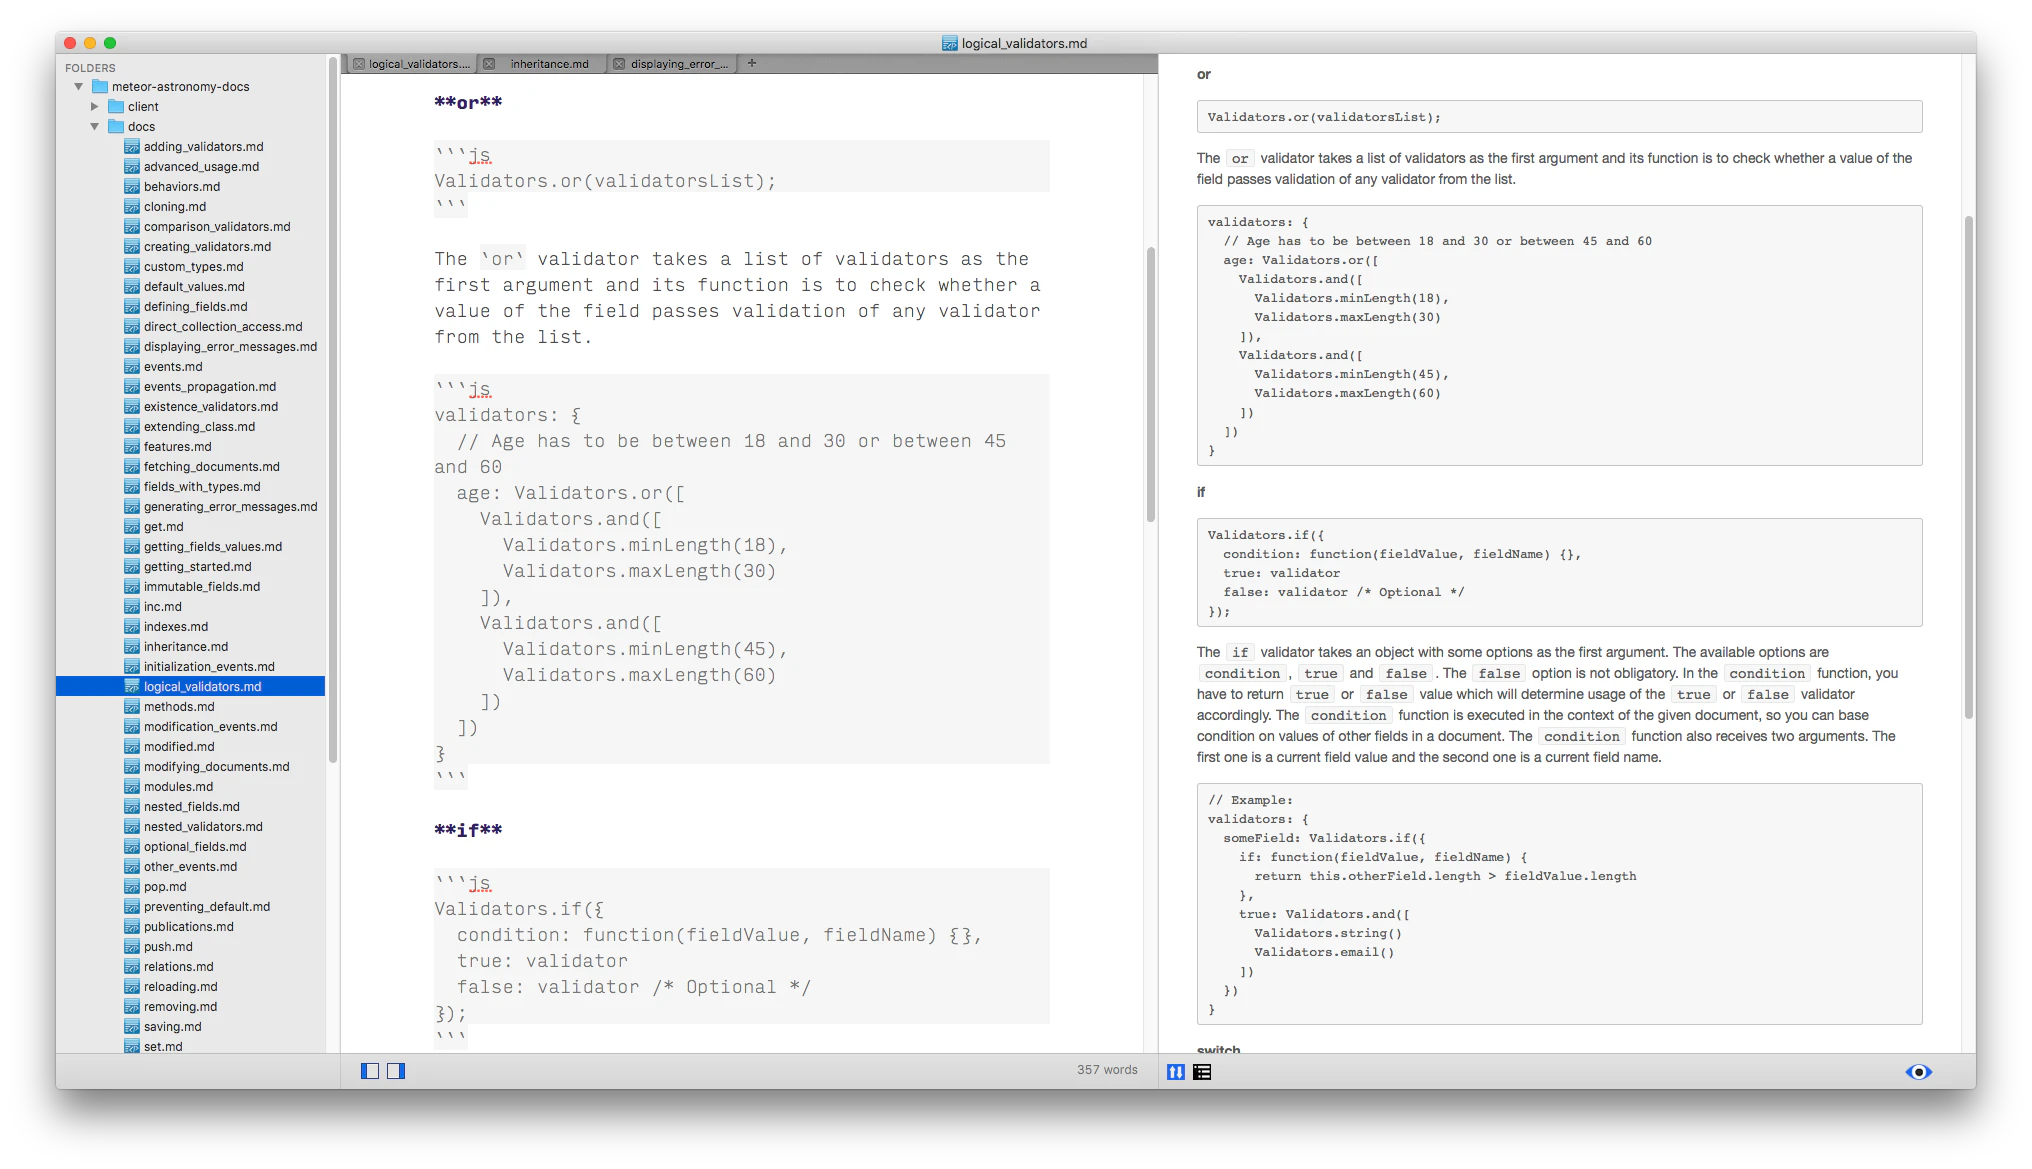This screenshot has height=1169, width=2032.
Task: Toggle the right preview panel icon
Action: tap(396, 1071)
